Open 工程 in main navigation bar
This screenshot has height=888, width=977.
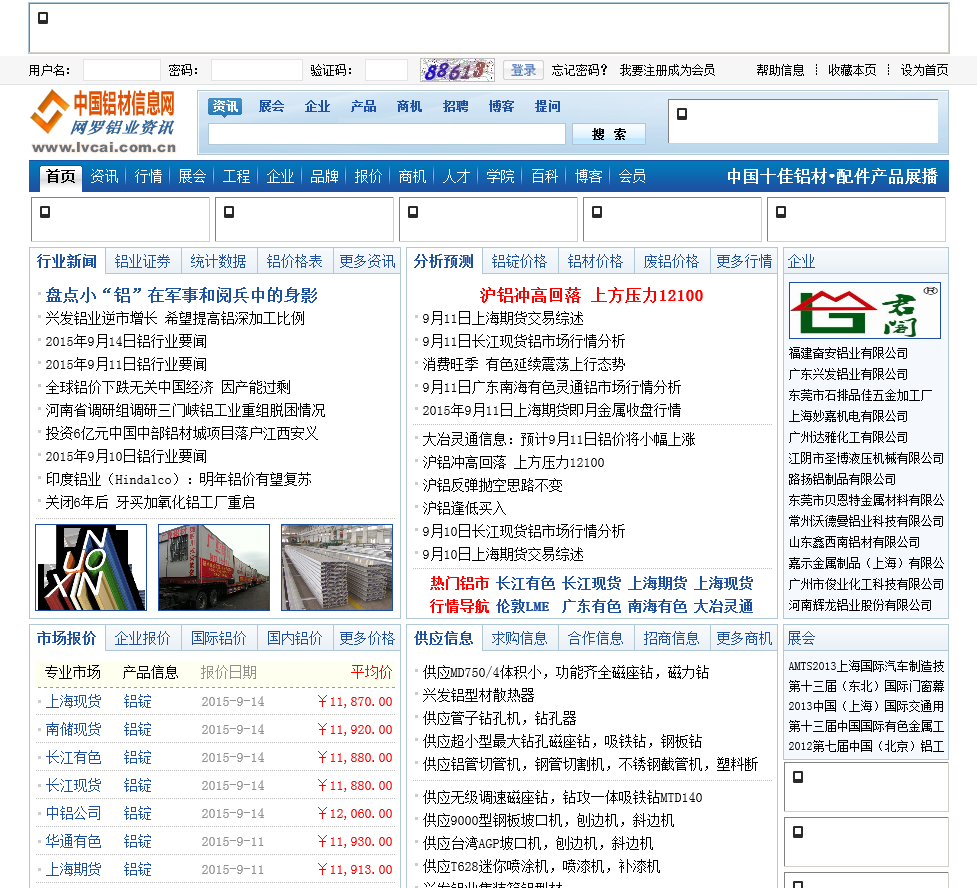[236, 176]
